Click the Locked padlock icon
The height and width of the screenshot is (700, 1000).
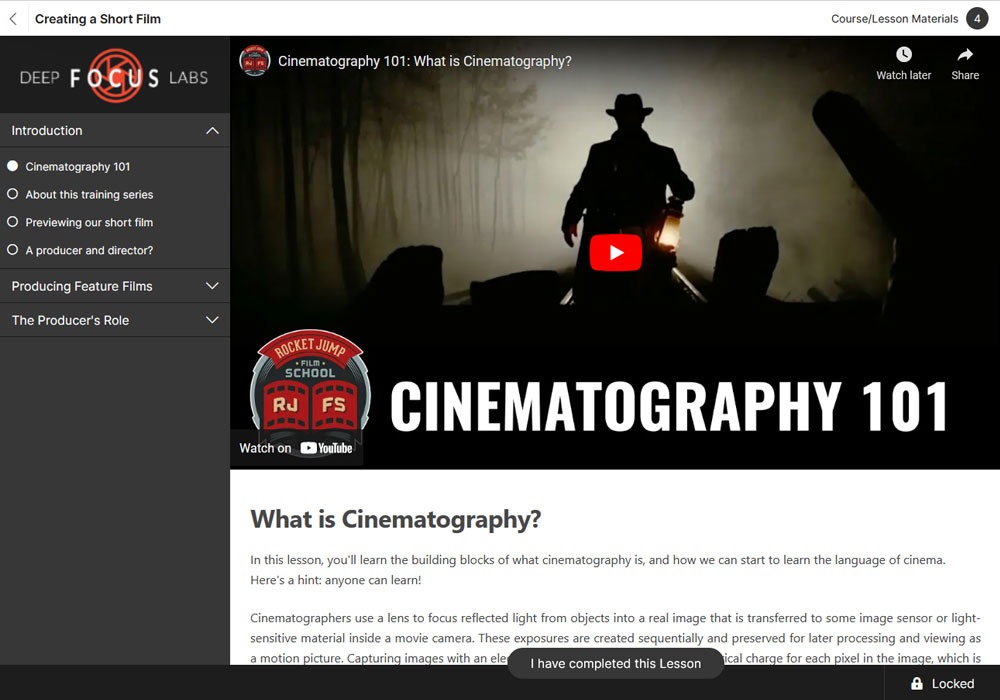point(917,684)
